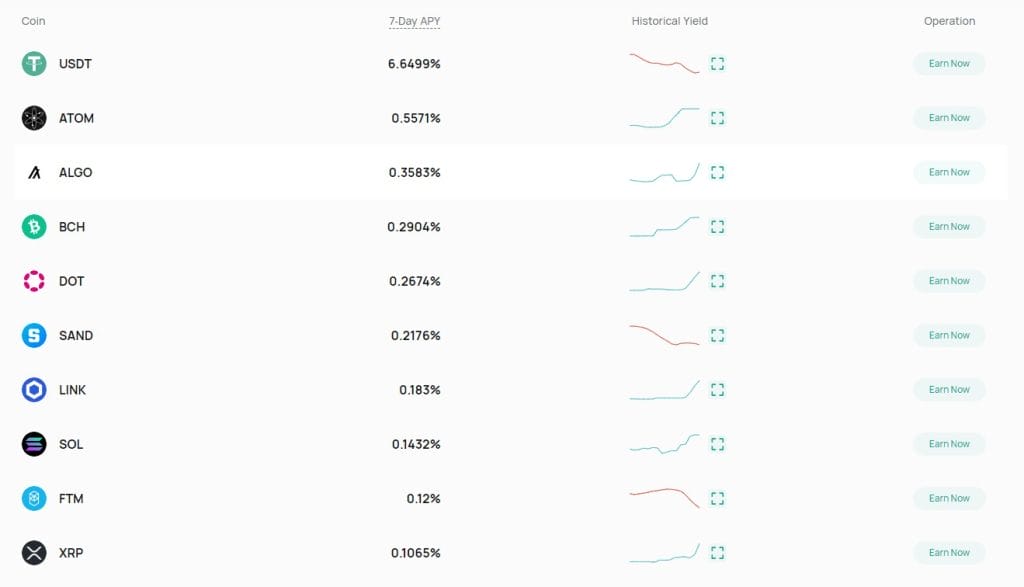Select the ALGO Algorand logo
1024x587 pixels.
click(x=35, y=172)
